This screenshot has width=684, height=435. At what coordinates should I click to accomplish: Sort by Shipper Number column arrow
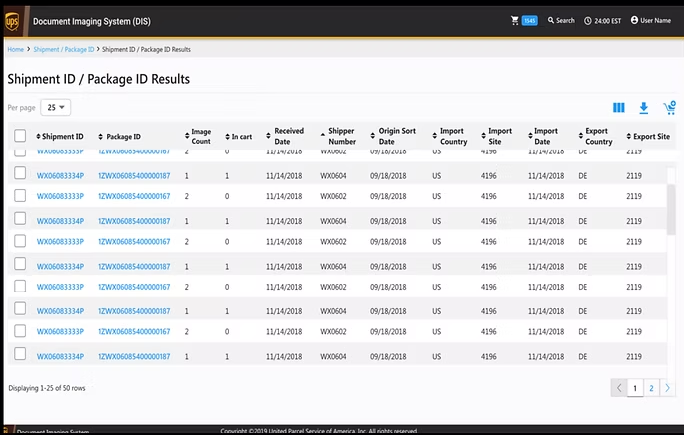[x=322, y=135]
